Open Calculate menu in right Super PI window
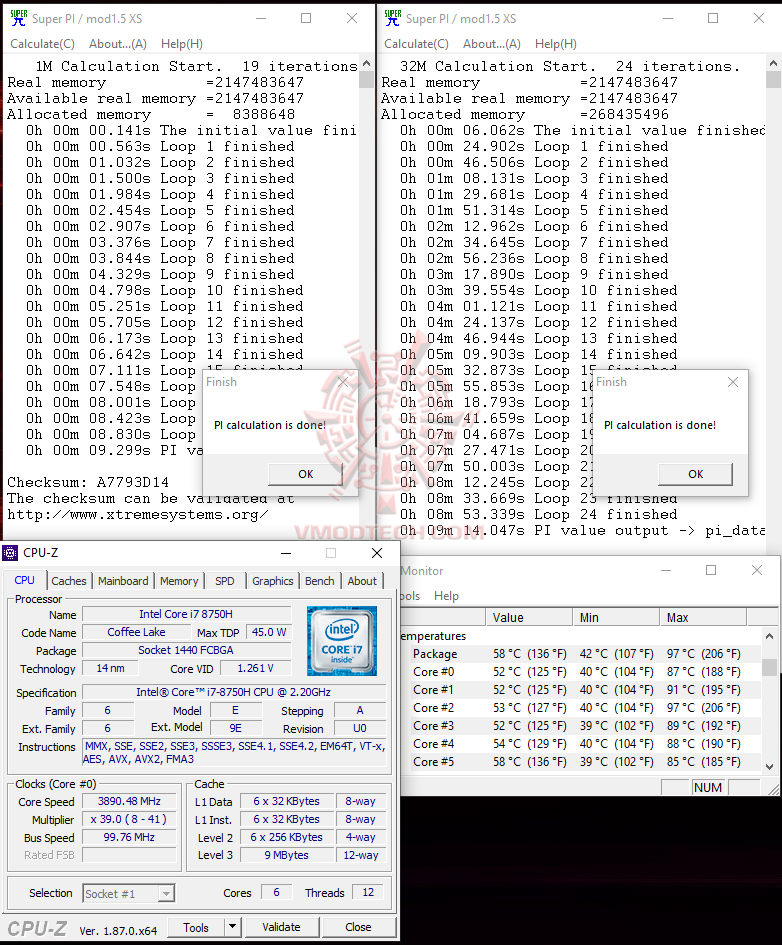Screen dimensions: 782x945 (x=416, y=44)
